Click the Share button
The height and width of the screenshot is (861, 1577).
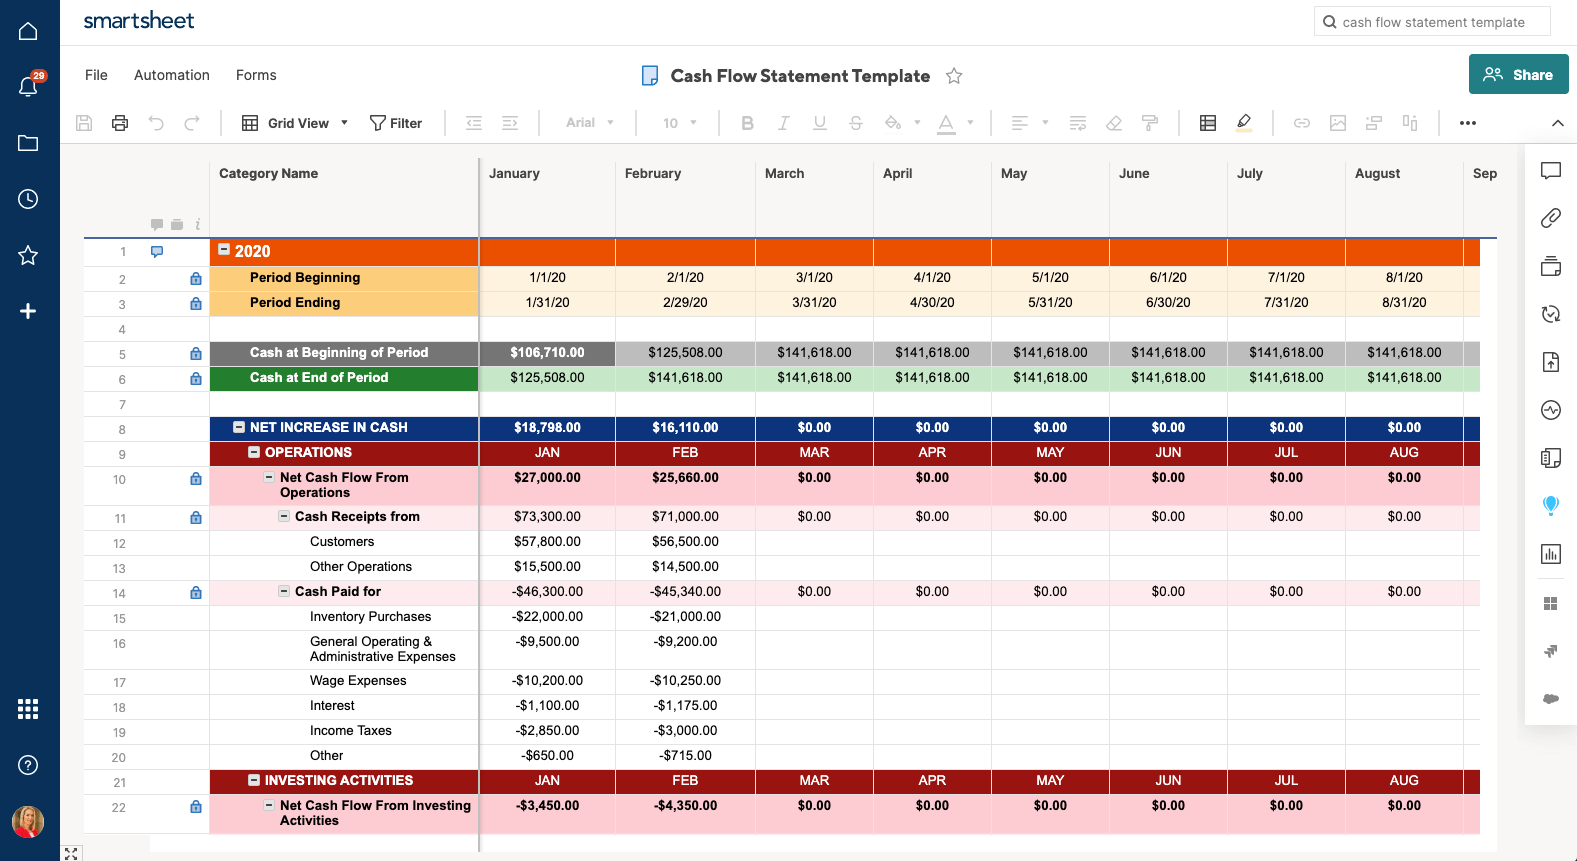coord(1518,74)
